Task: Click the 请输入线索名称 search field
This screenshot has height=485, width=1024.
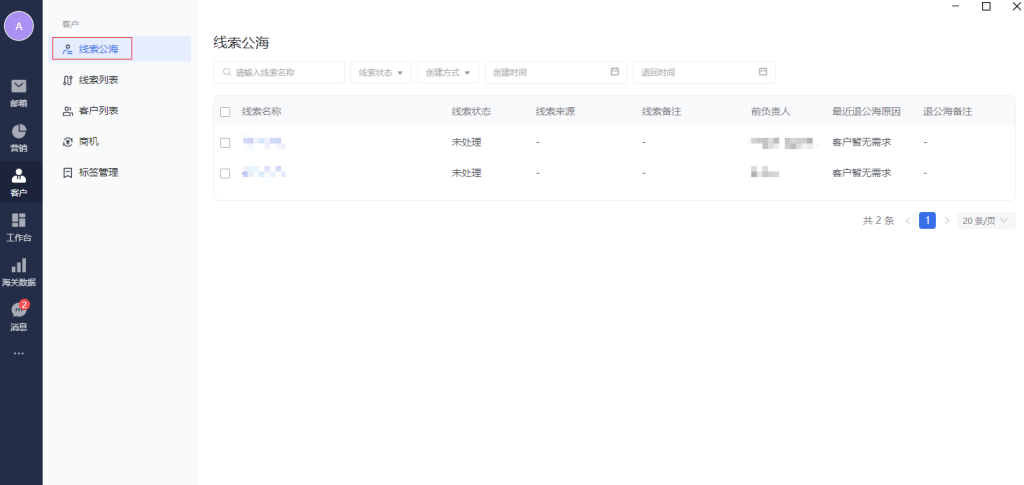Action: click(280, 73)
